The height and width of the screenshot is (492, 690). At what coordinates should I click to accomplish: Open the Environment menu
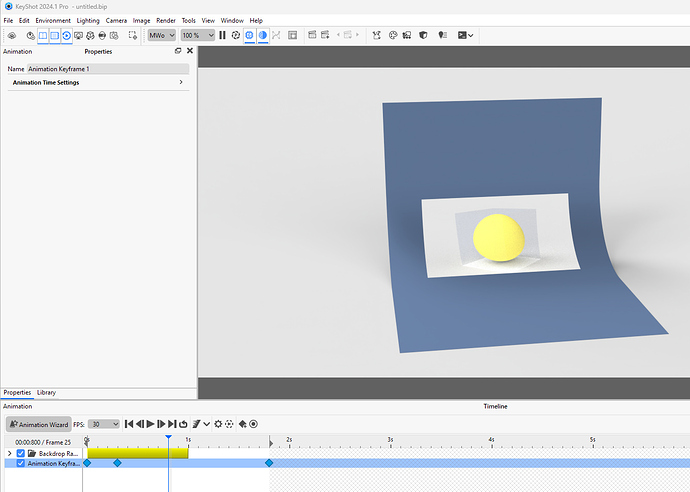coord(53,20)
